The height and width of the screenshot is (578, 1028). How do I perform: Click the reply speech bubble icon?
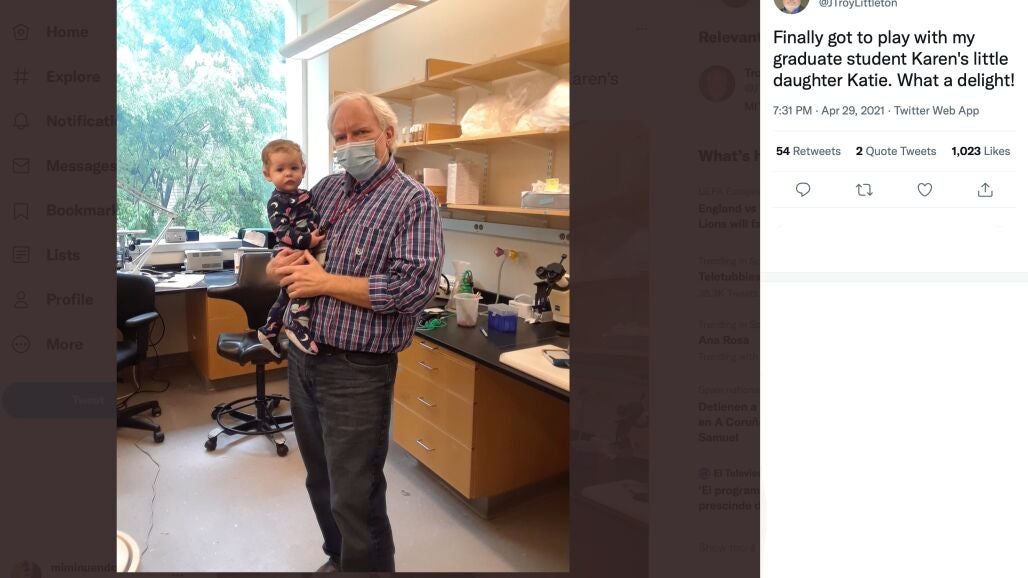click(803, 190)
